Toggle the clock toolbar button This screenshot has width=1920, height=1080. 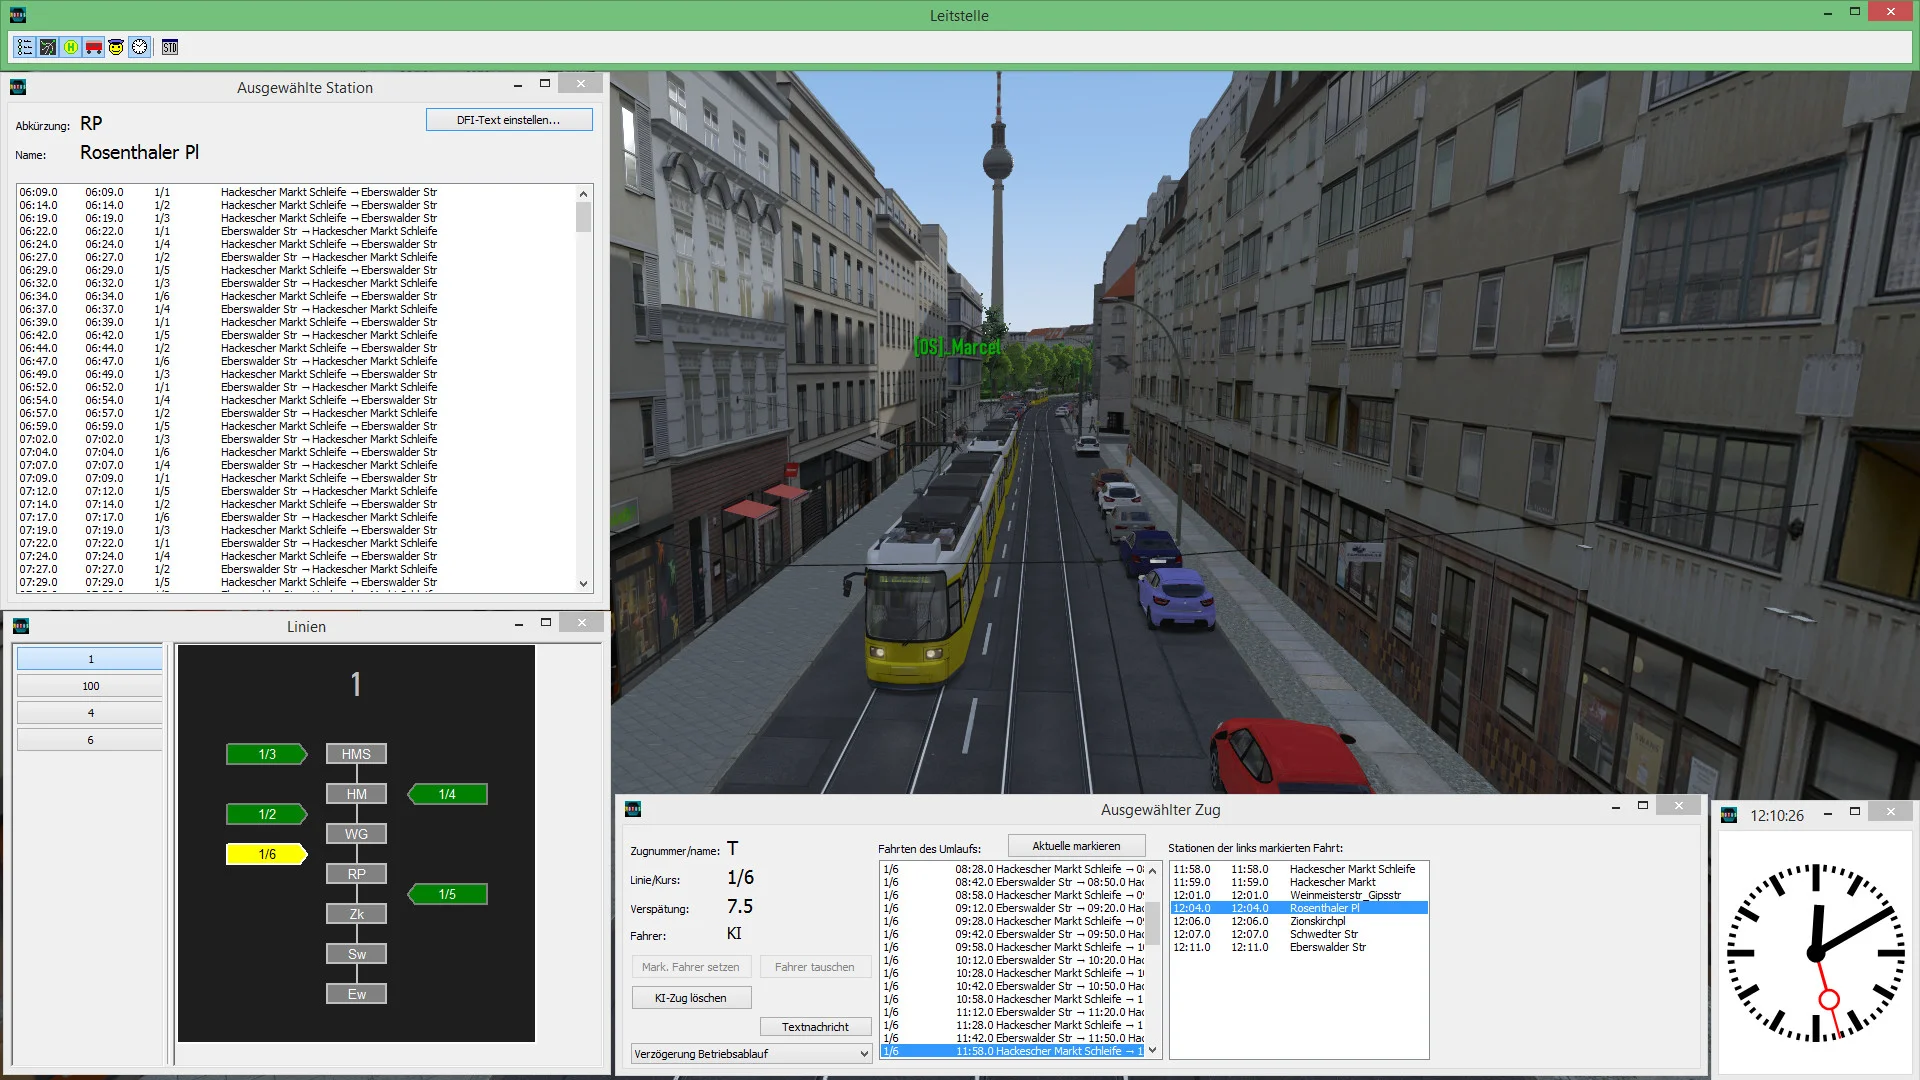point(139,46)
